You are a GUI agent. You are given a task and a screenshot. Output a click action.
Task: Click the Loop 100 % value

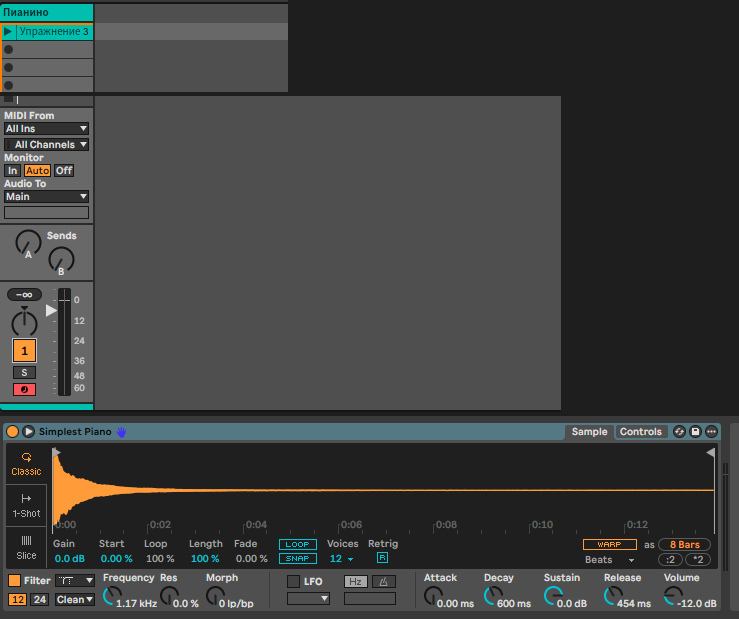click(160, 559)
